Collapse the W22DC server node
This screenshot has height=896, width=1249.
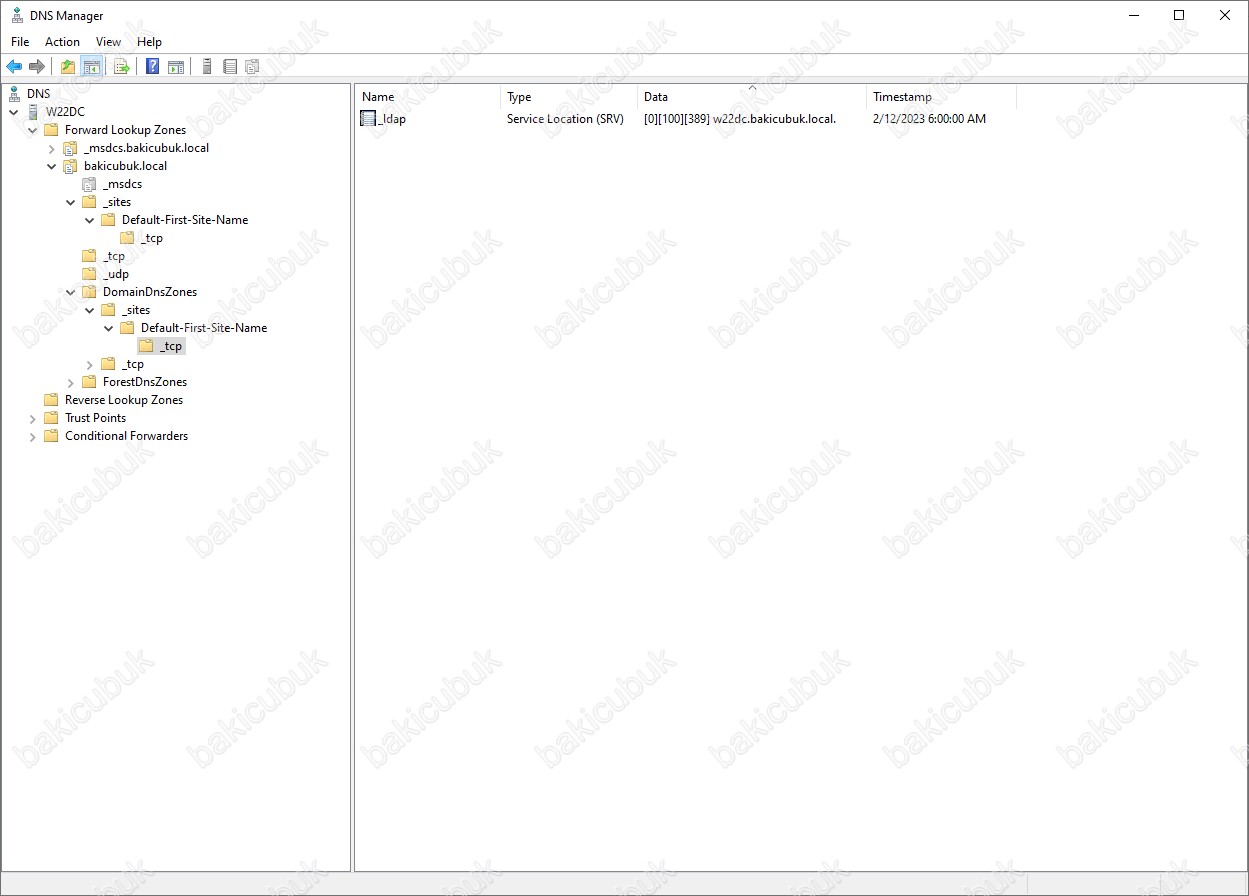[x=14, y=112]
